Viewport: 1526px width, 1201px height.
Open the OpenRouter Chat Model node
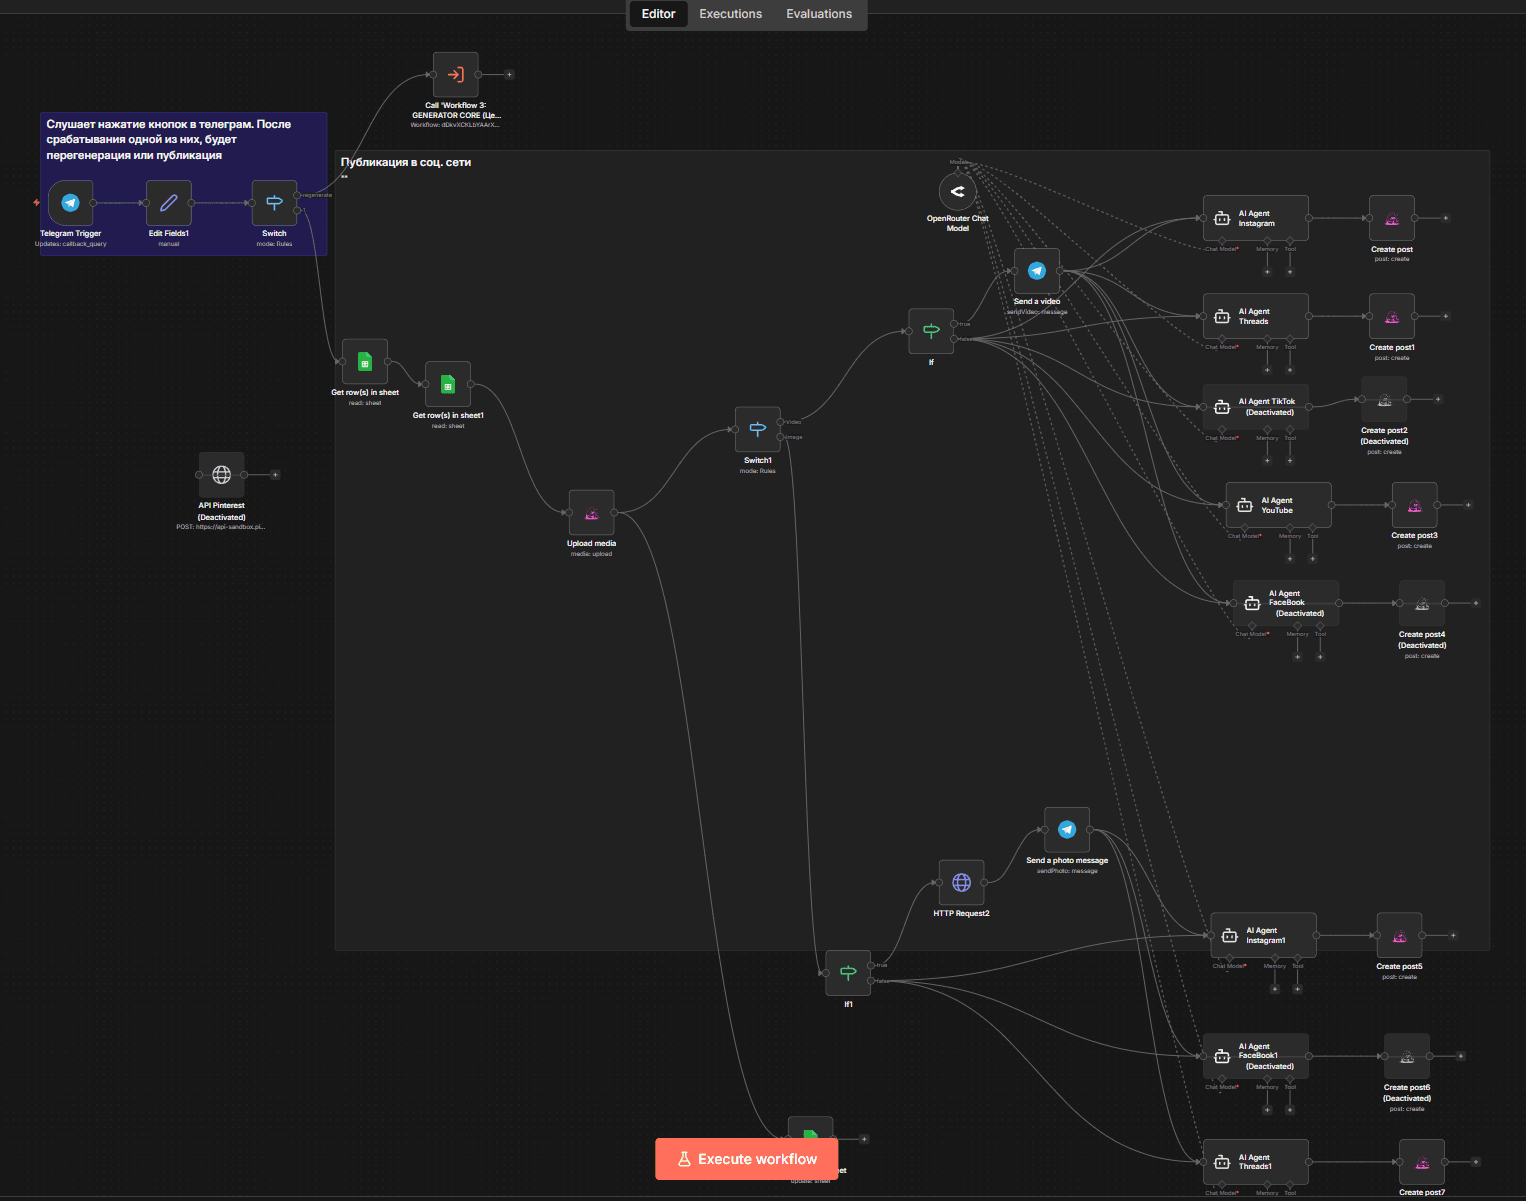957,191
